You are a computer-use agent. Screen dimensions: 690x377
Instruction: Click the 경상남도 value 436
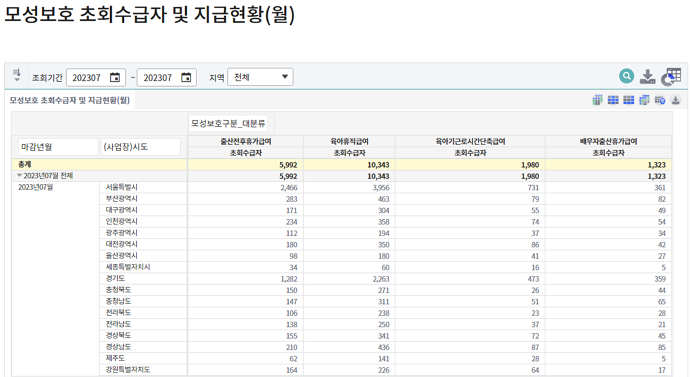pyautogui.click(x=384, y=347)
